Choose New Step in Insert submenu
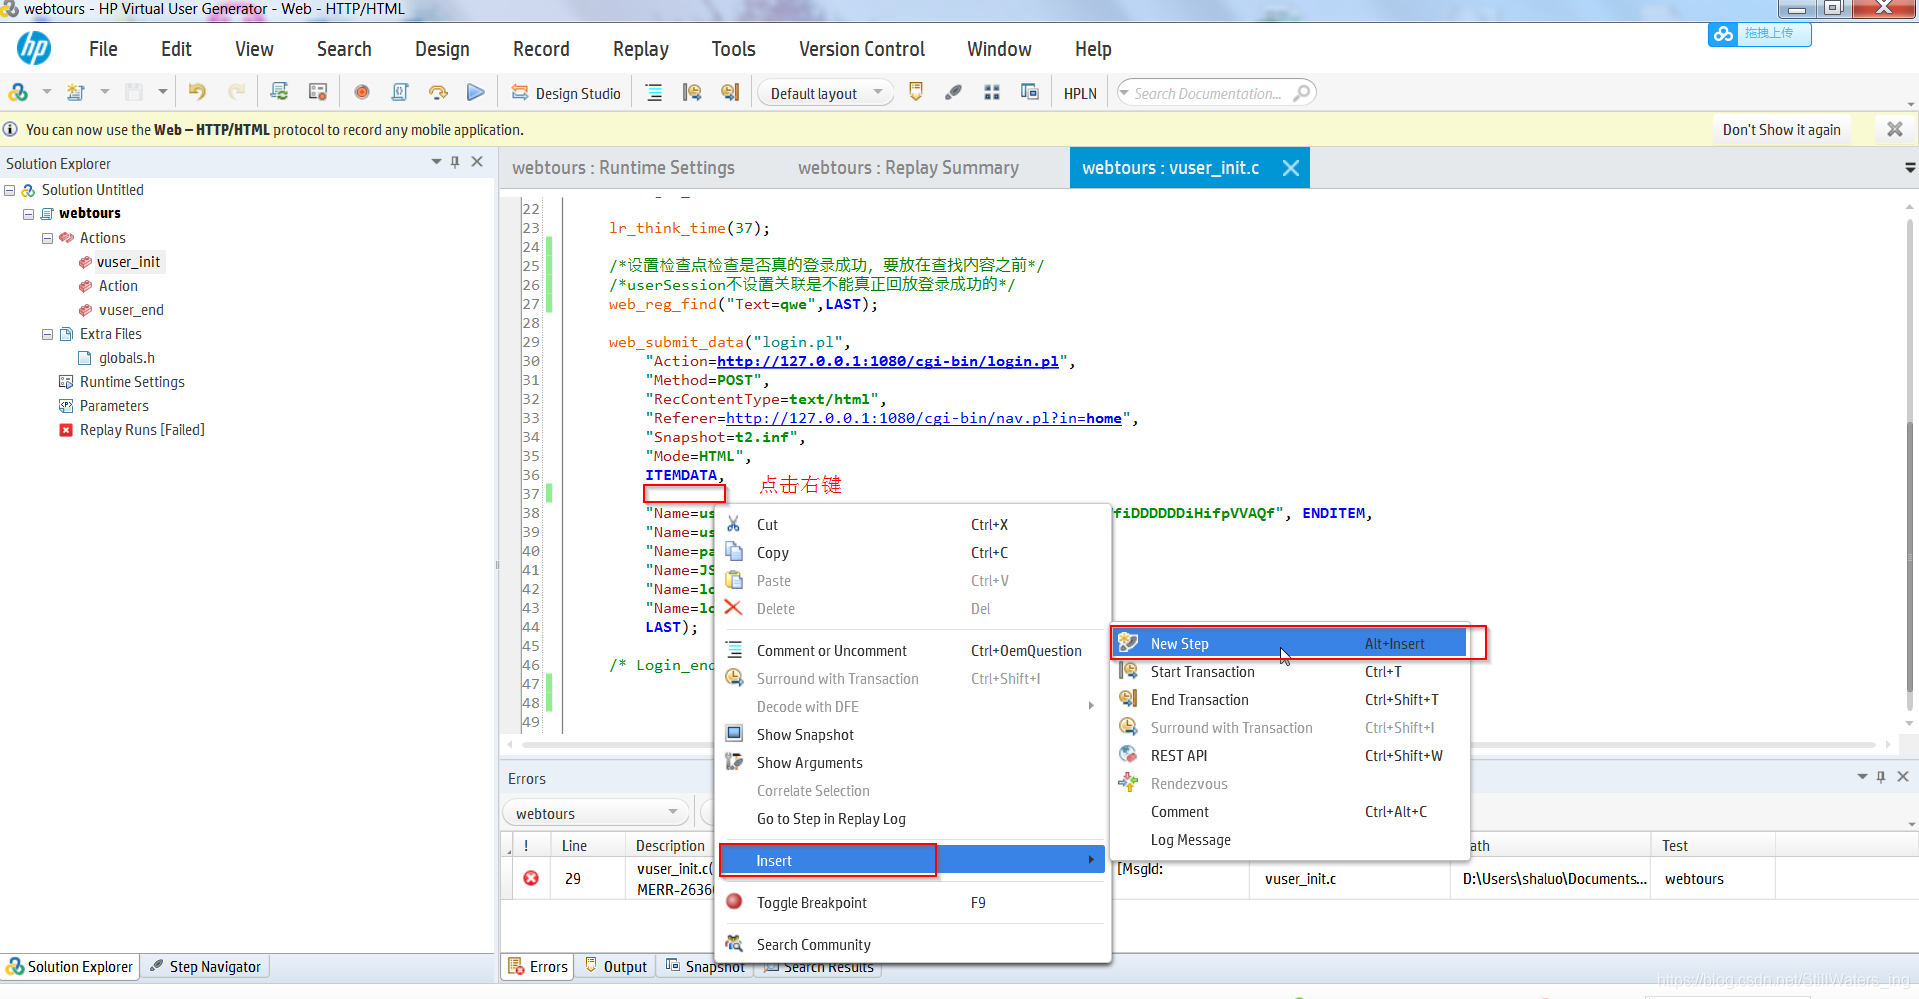This screenshot has height=999, width=1919. [1290, 644]
